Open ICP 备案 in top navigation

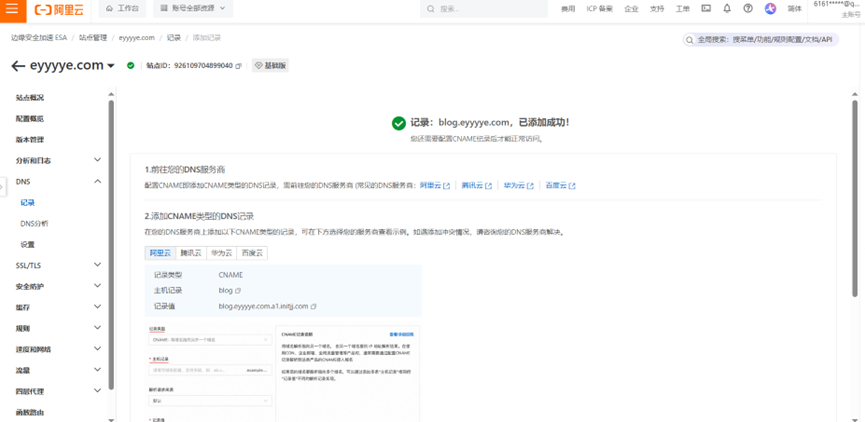600,9
